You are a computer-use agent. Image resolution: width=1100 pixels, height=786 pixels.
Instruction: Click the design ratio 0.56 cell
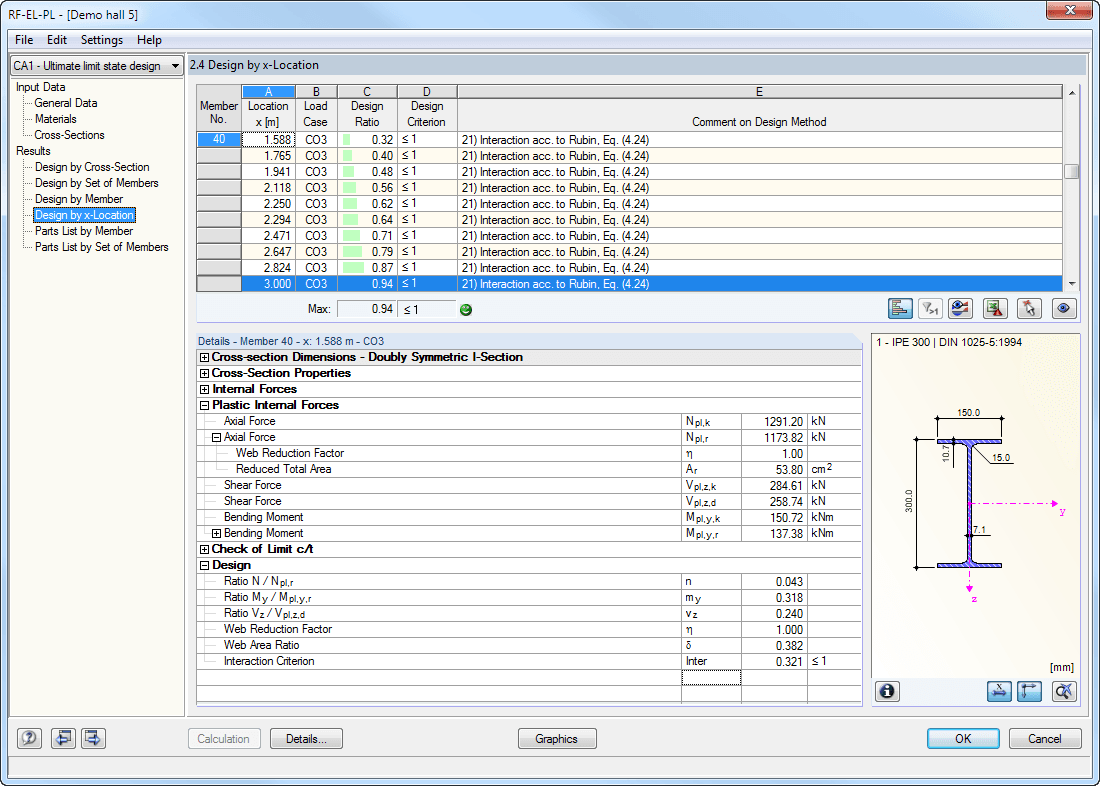tap(367, 188)
